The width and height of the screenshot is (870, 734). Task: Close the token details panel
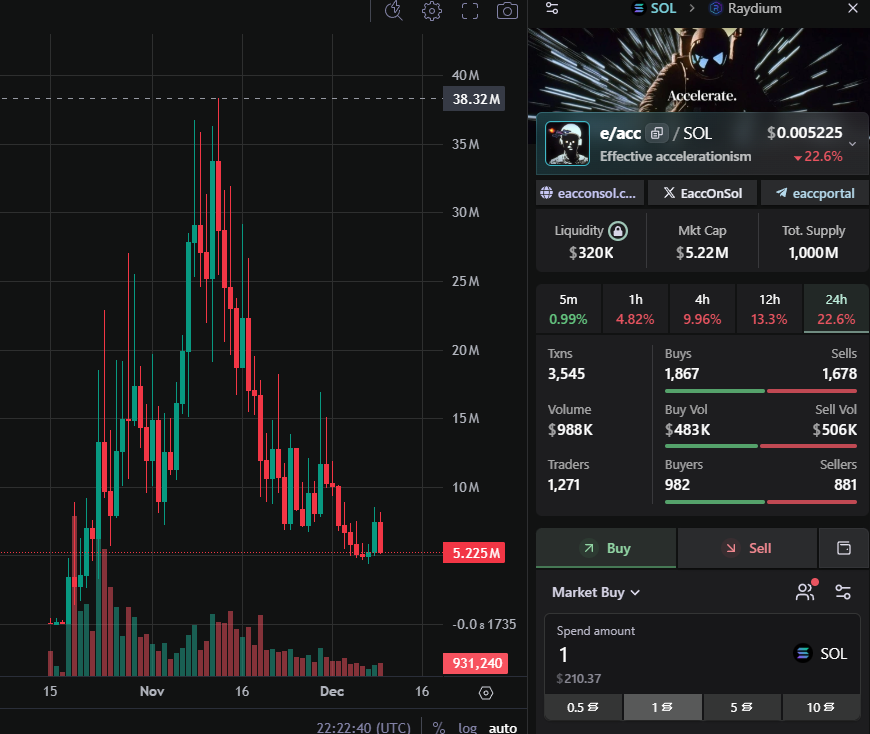[853, 8]
